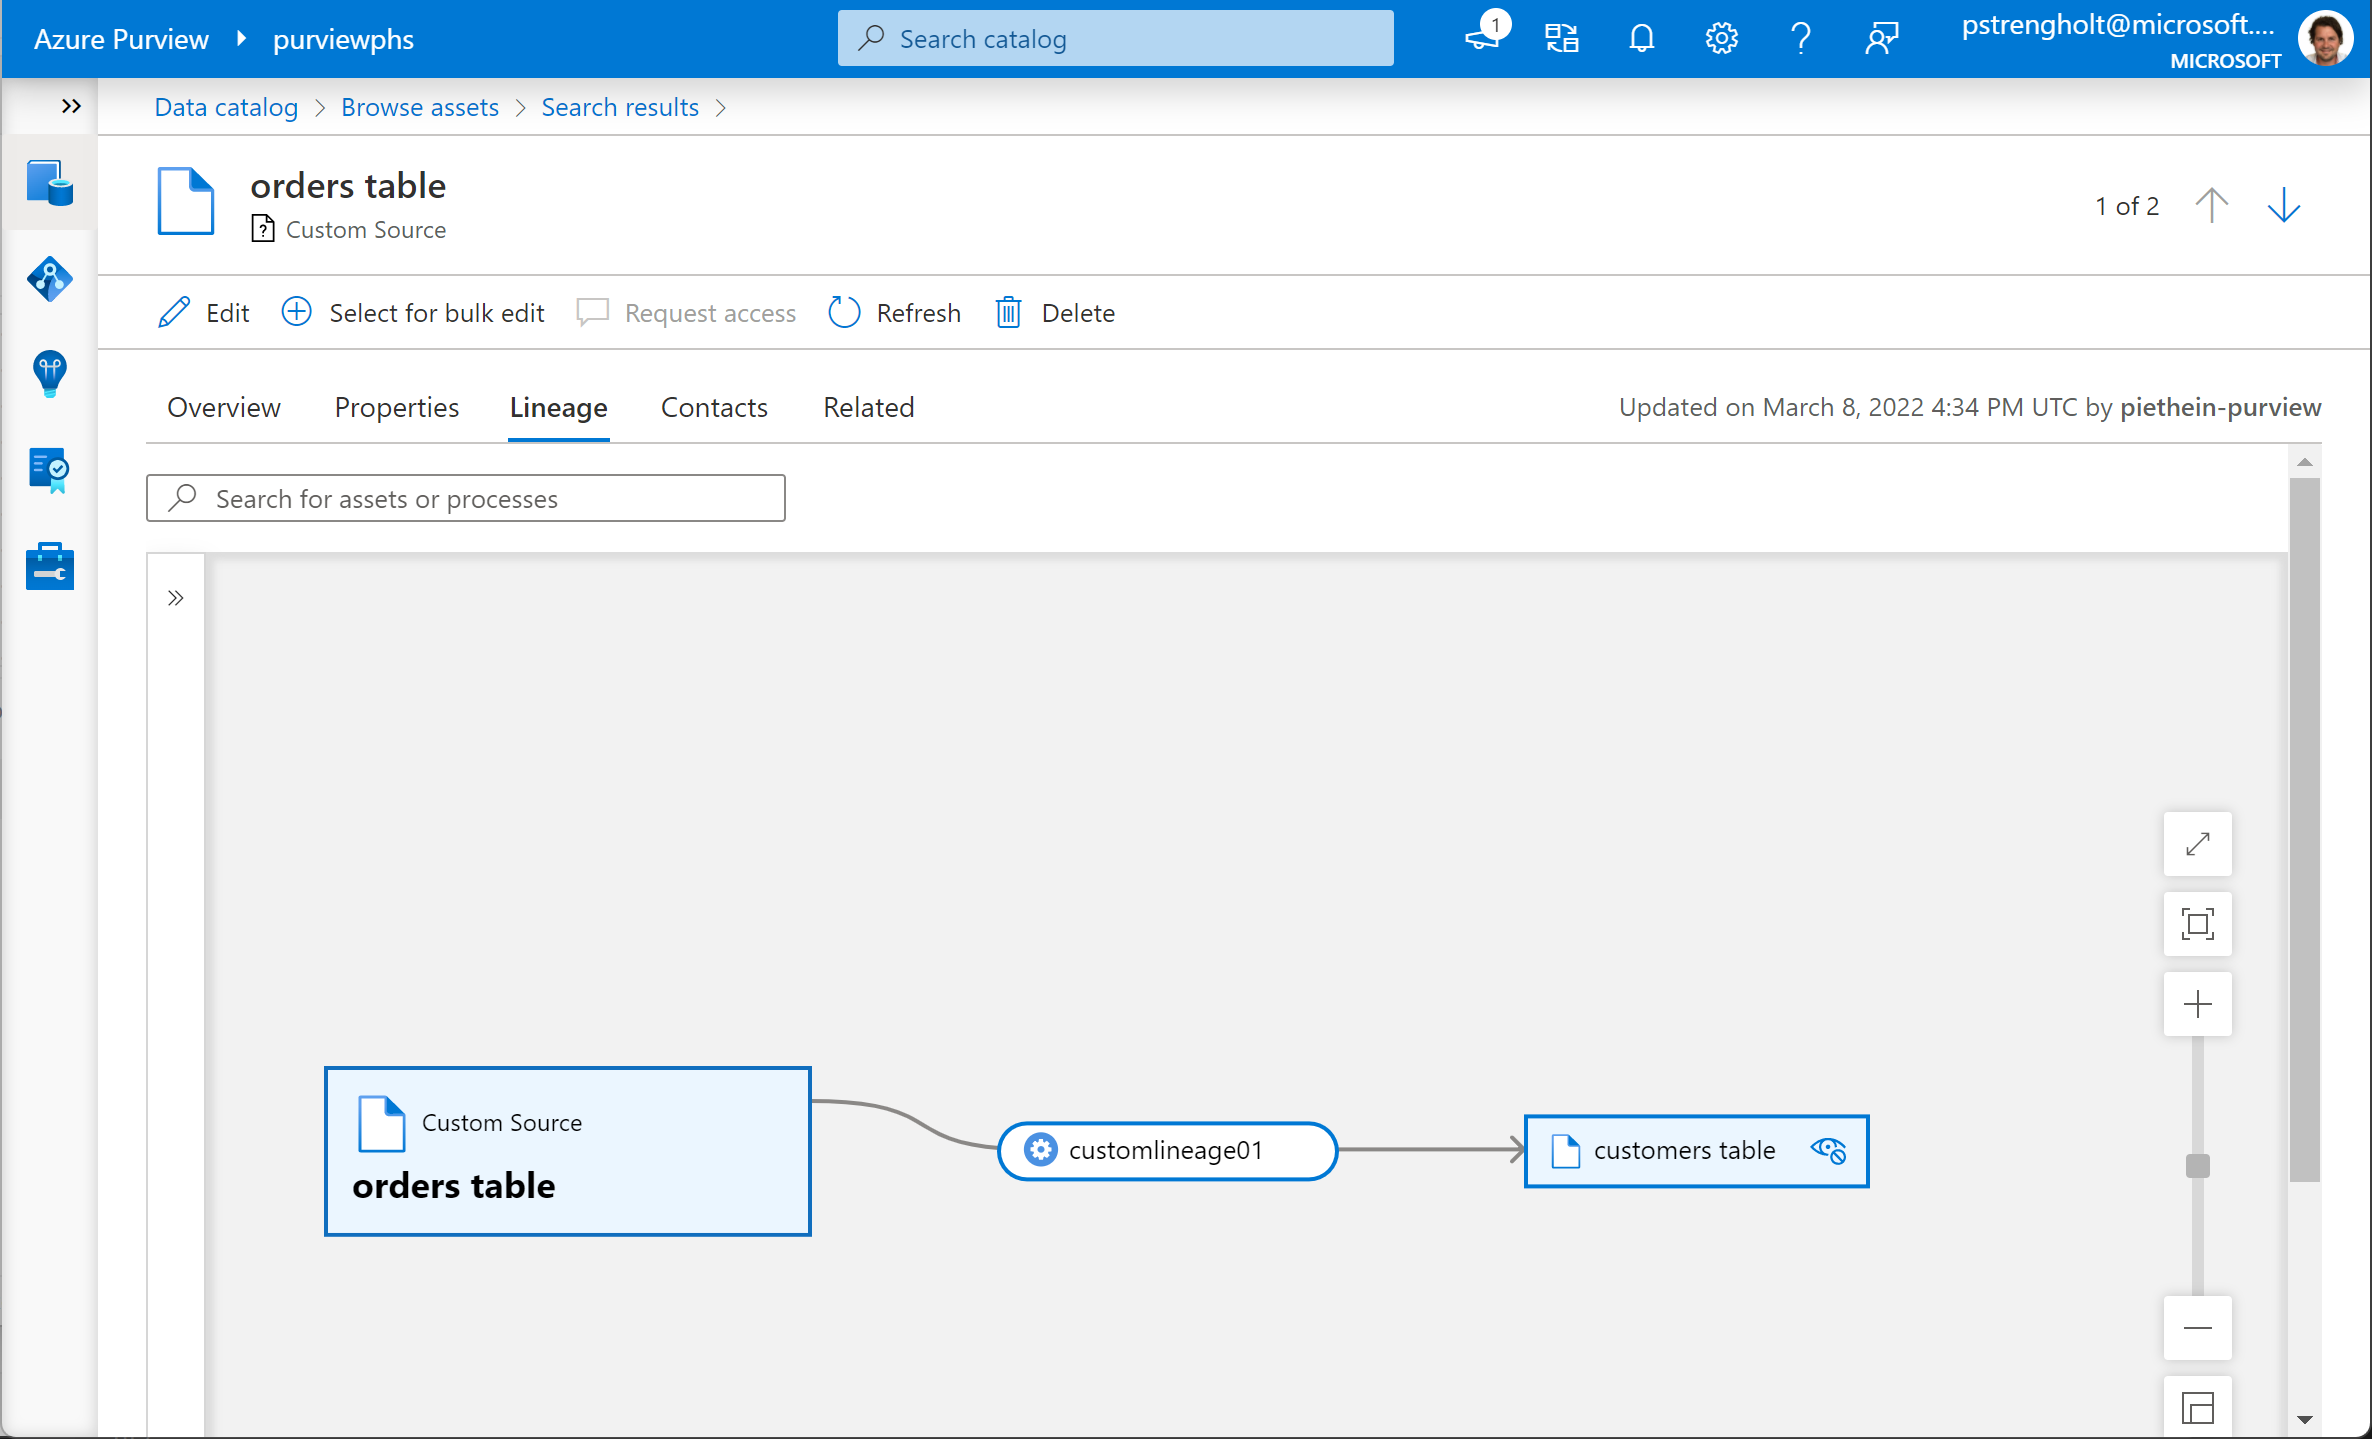
Task: Click the Request access button
Action: pos(686,312)
